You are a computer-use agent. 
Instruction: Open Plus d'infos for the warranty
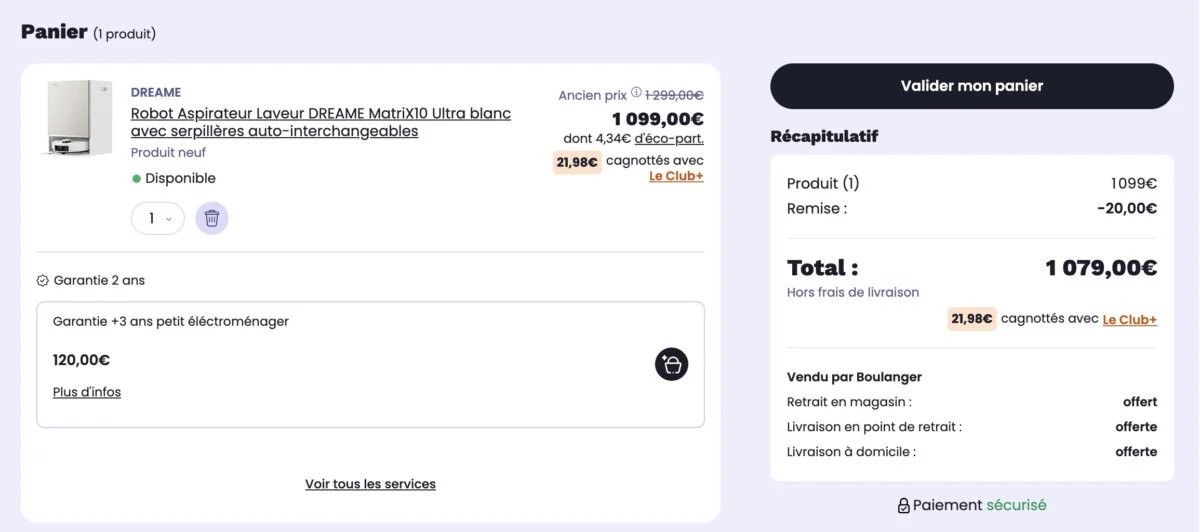87,392
